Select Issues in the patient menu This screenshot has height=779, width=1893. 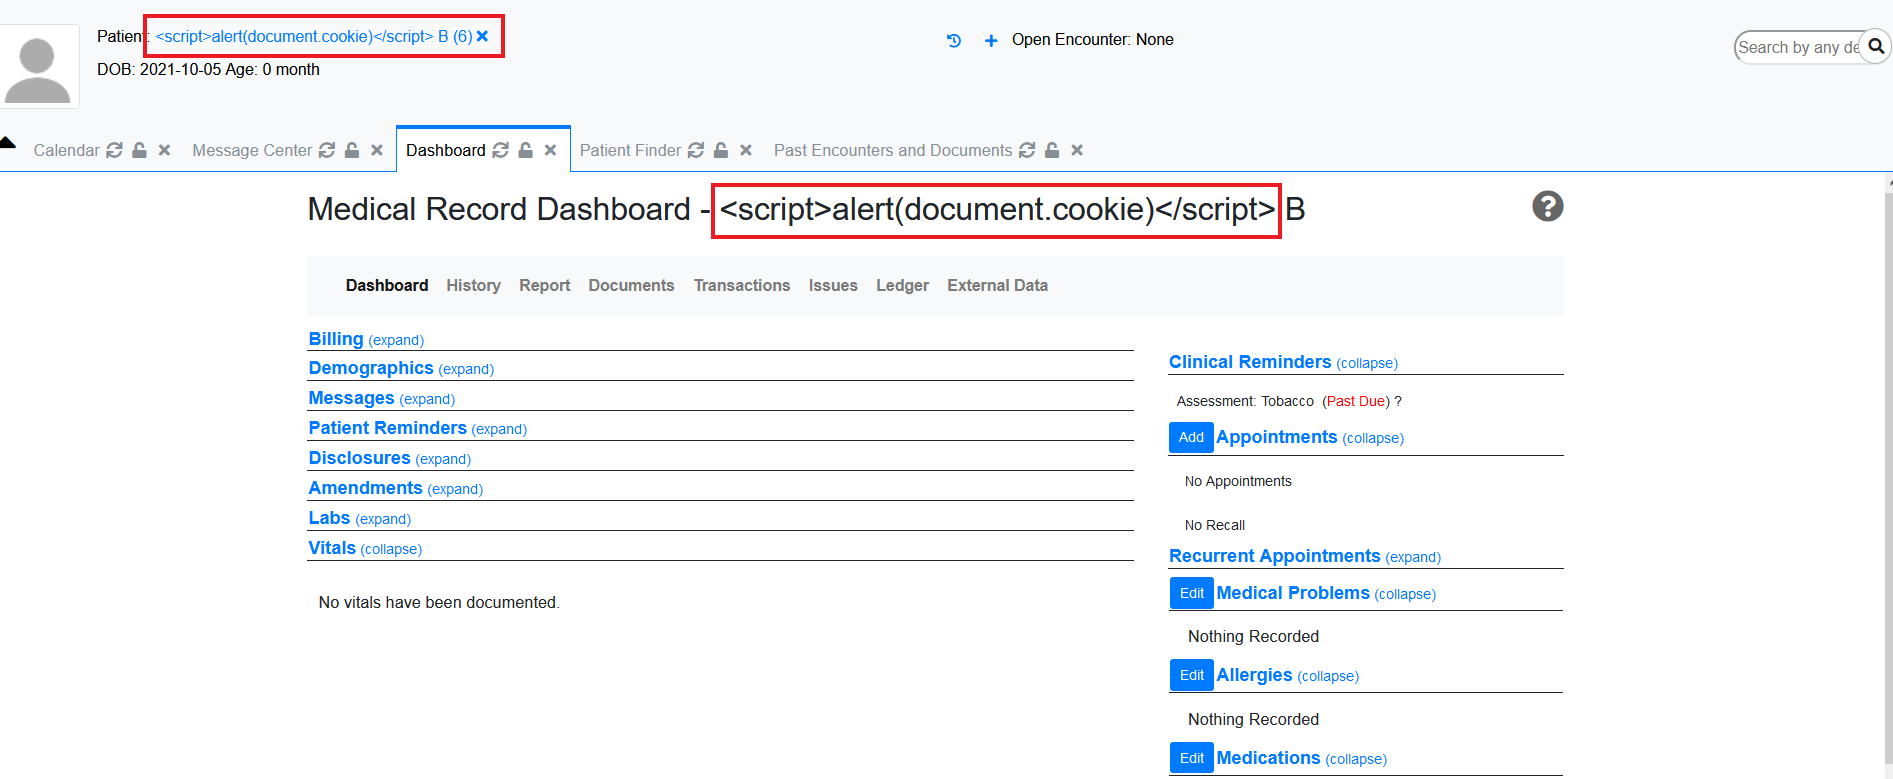833,285
